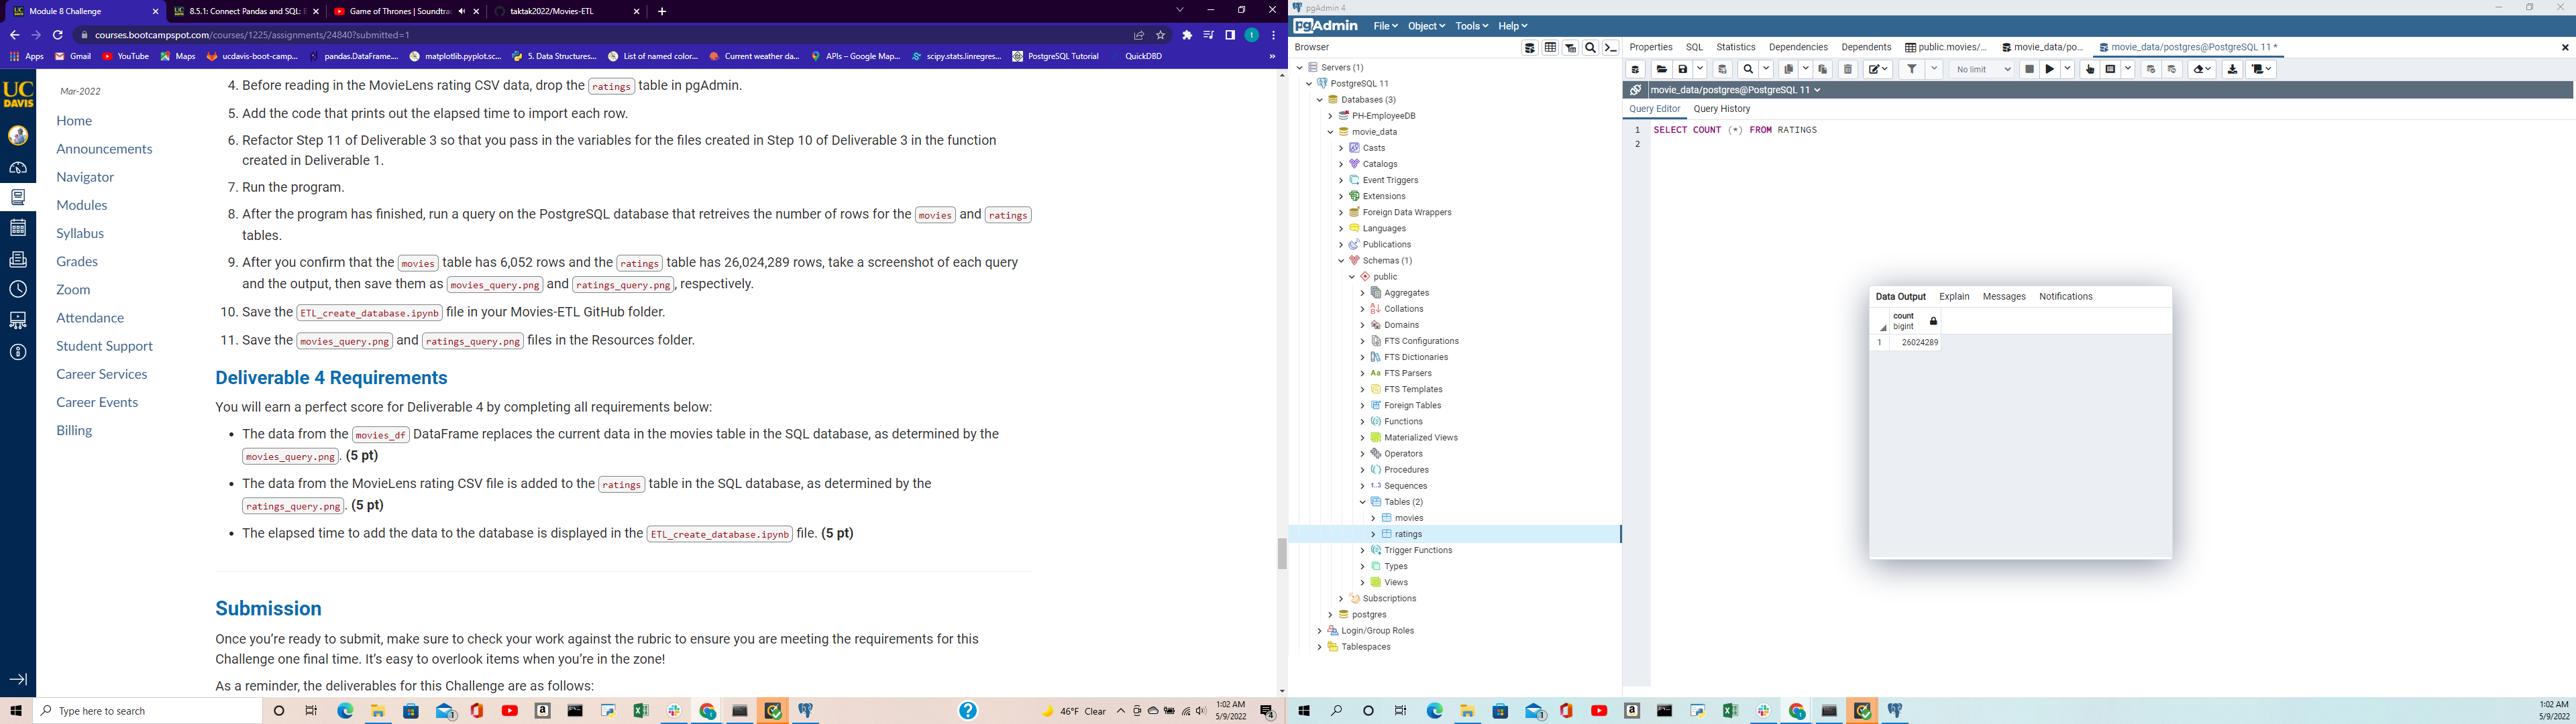Open the No limit rows dropdown
This screenshot has height=724, width=2576.
click(x=1983, y=69)
